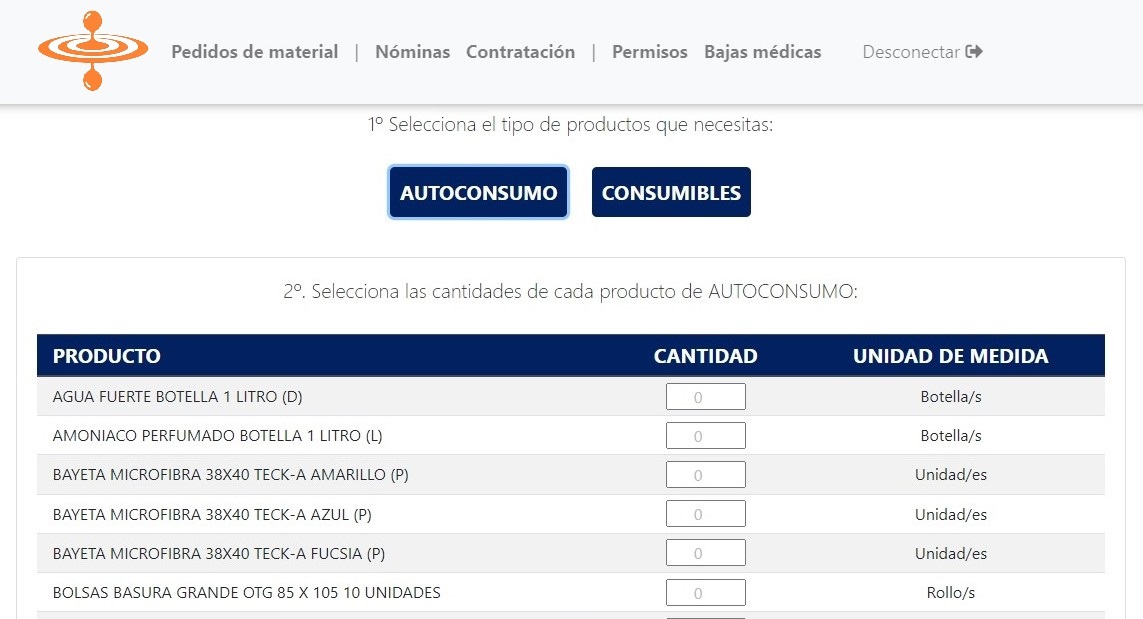Image resolution: width=1143 pixels, height=619 pixels.
Task: Open Bajas médicas section
Action: pos(762,52)
